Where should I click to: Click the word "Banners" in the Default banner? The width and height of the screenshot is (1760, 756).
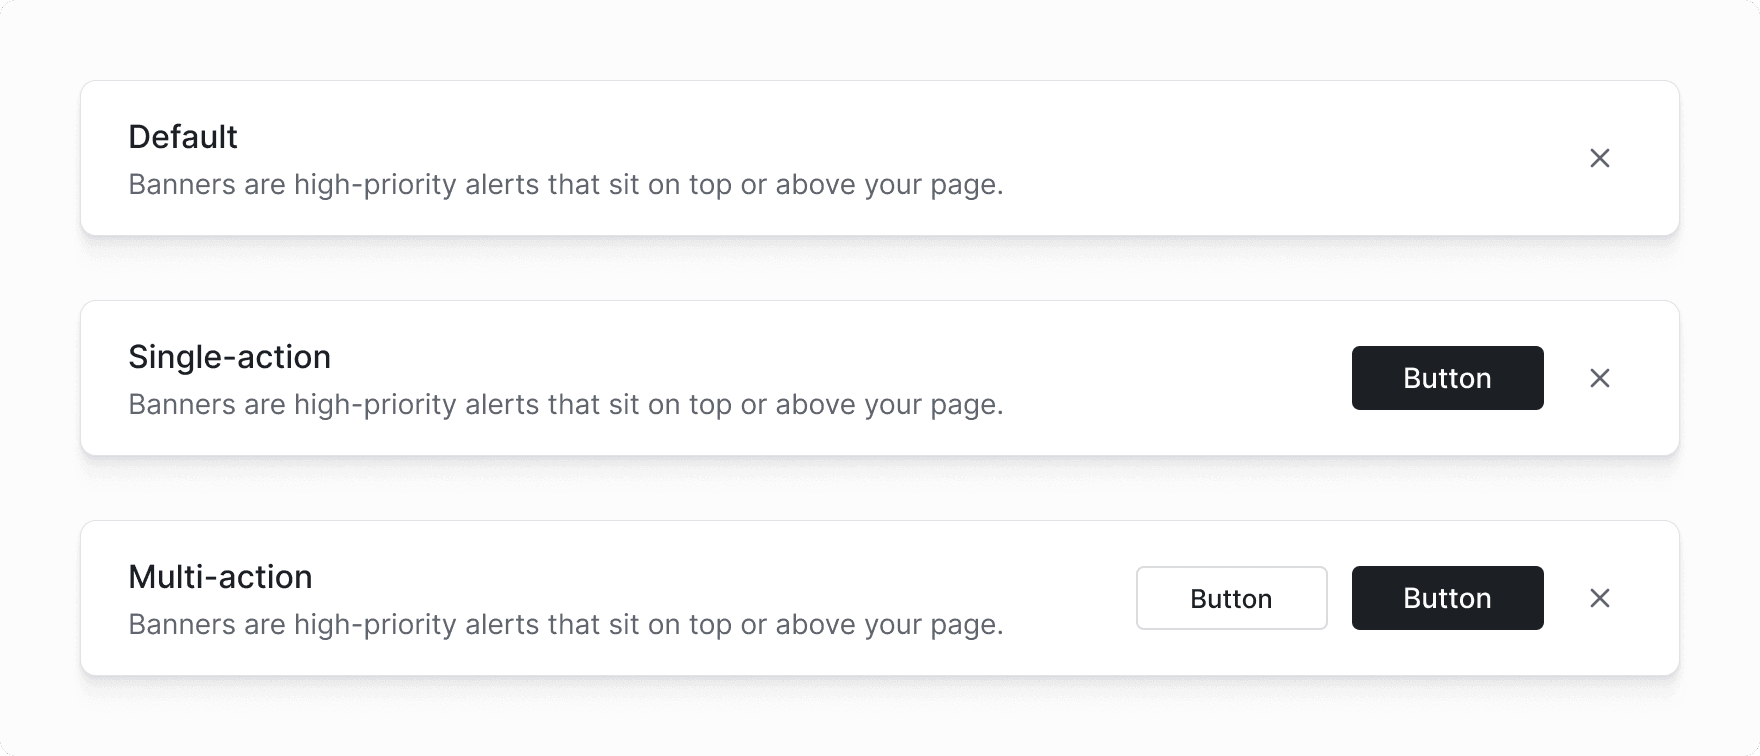[180, 185]
